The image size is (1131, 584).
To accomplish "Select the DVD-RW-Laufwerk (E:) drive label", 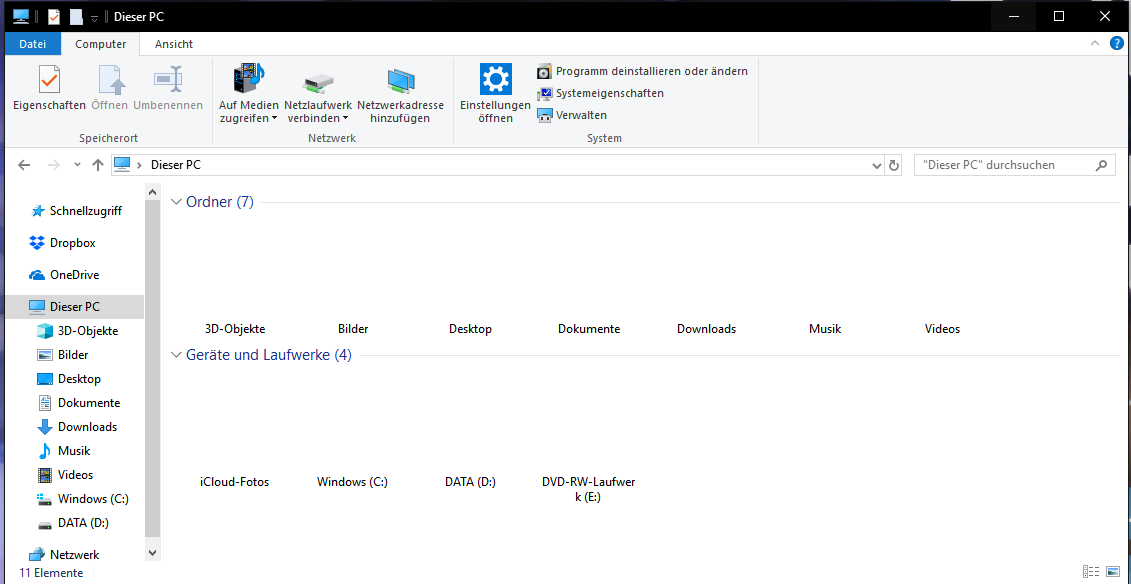I will tap(589, 489).
